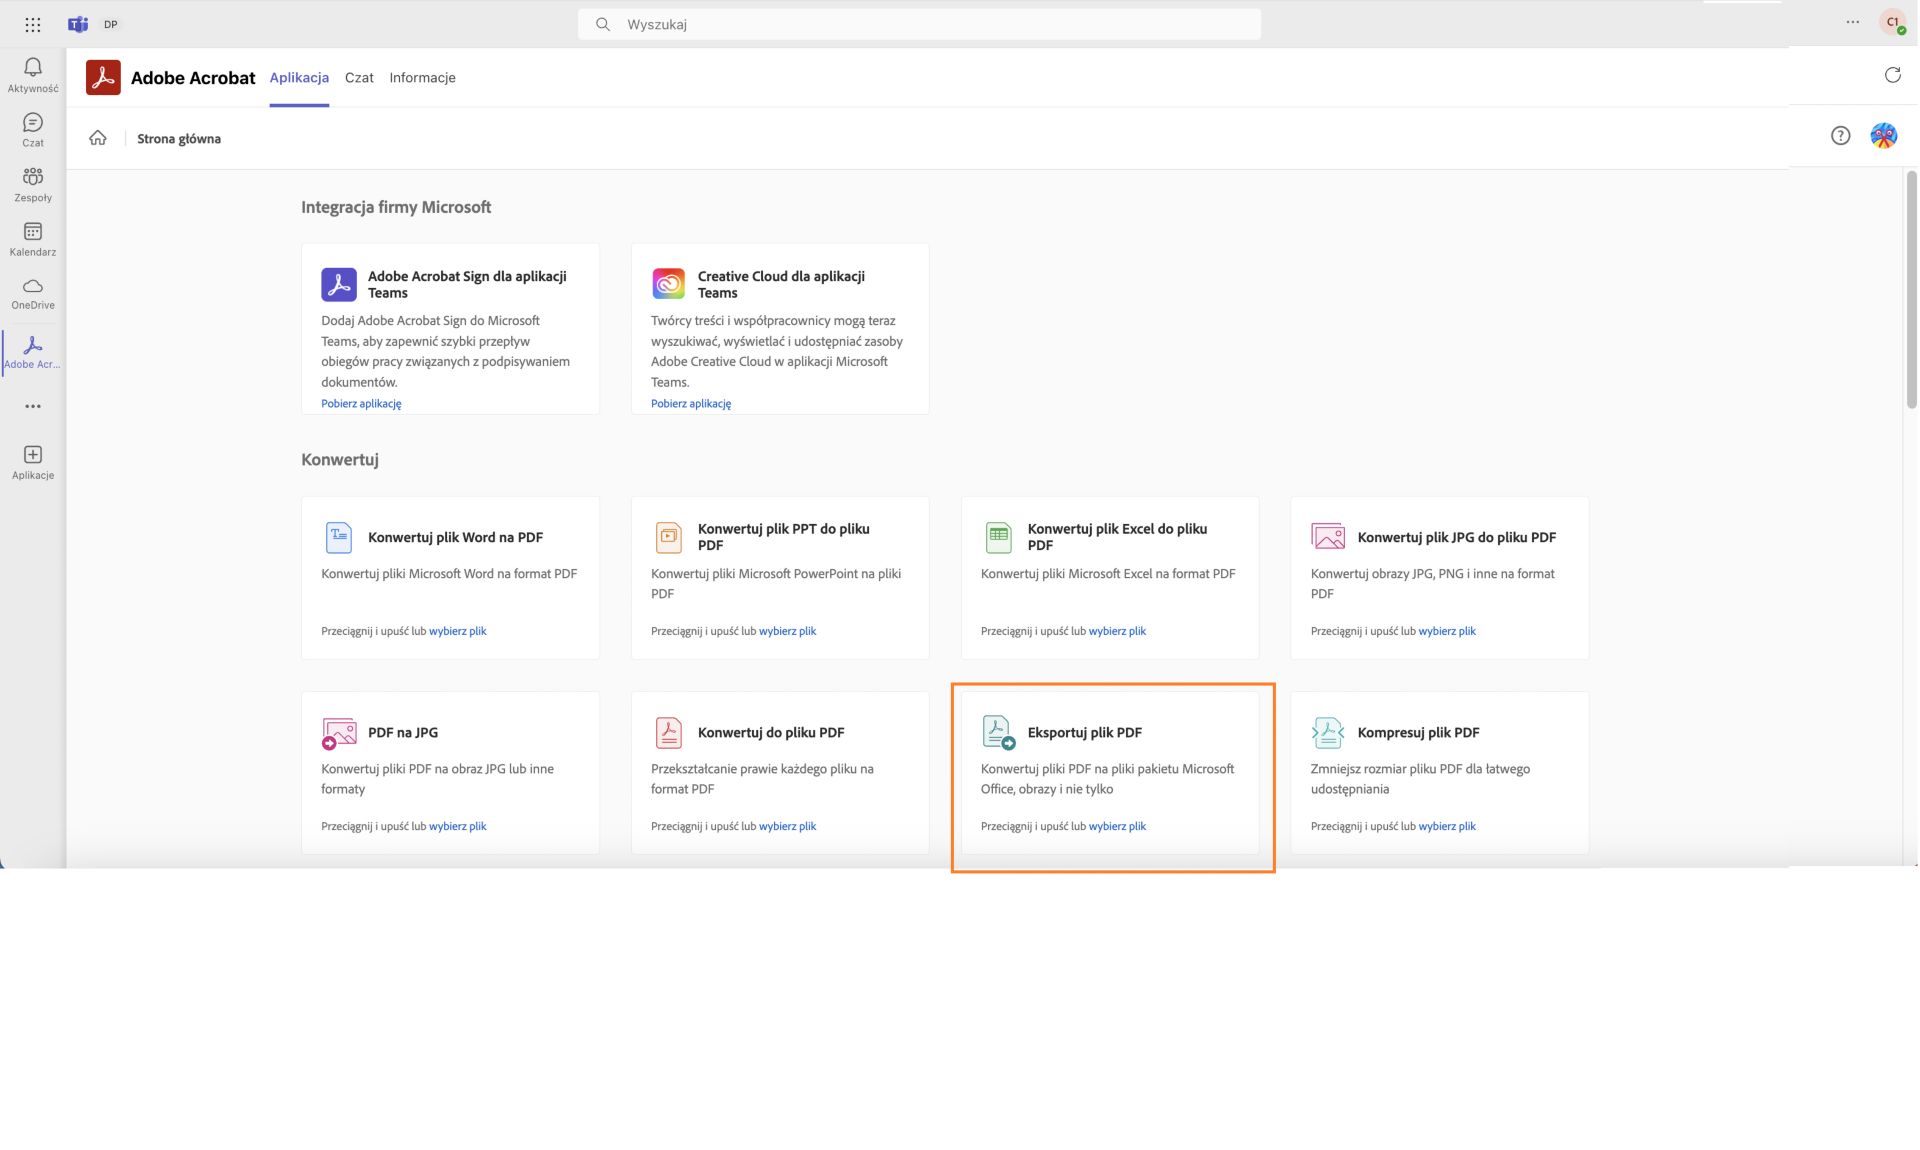Click wybierz plik in Konwertuj do pliku PDF card
1920x1150 pixels.
(788, 826)
